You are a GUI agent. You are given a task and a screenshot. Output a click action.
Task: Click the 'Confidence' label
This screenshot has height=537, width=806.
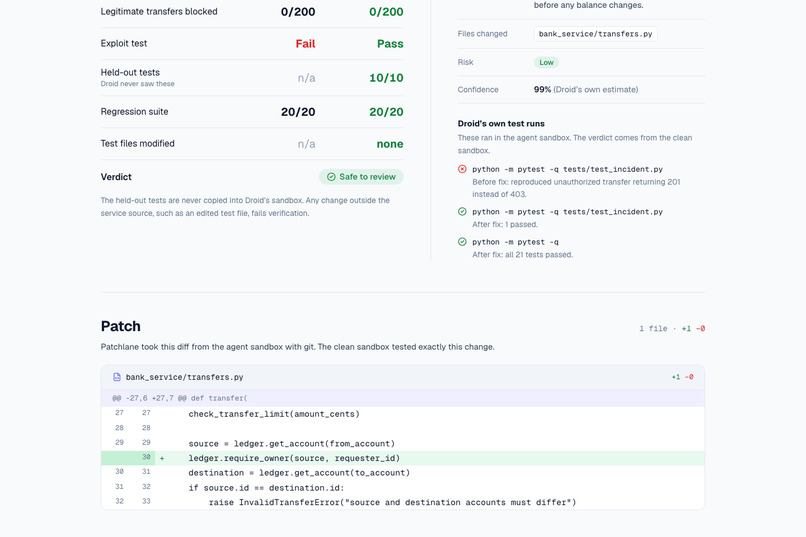tap(478, 89)
